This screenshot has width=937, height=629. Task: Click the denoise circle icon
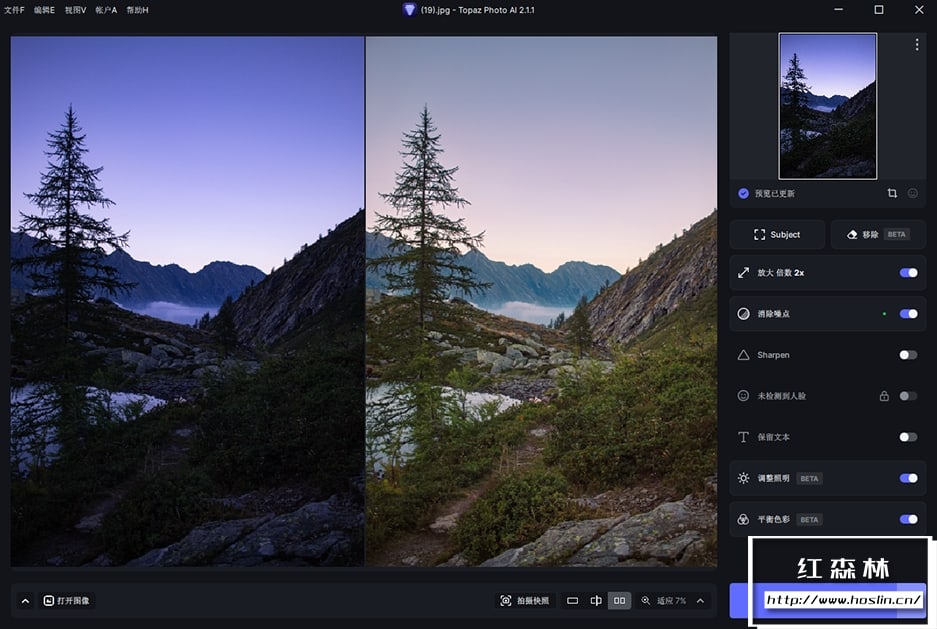(743, 314)
